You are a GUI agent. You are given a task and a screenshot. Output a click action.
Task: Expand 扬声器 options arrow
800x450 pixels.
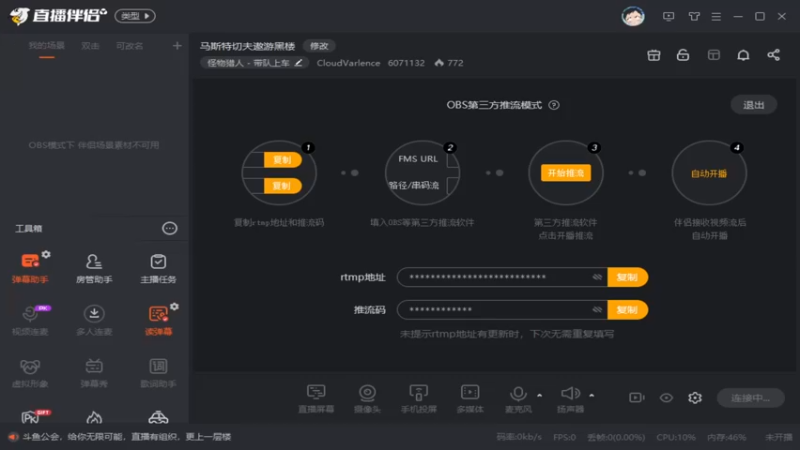(591, 395)
